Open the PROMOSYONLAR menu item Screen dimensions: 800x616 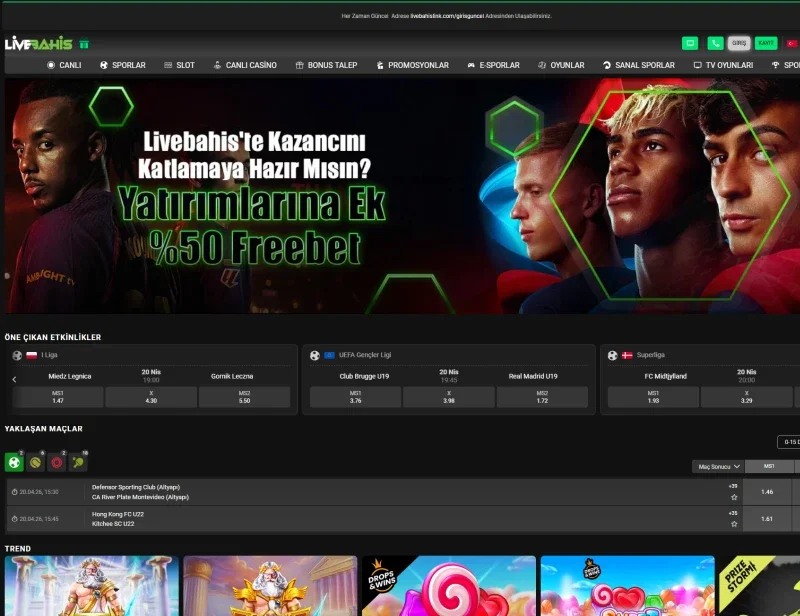click(x=412, y=65)
